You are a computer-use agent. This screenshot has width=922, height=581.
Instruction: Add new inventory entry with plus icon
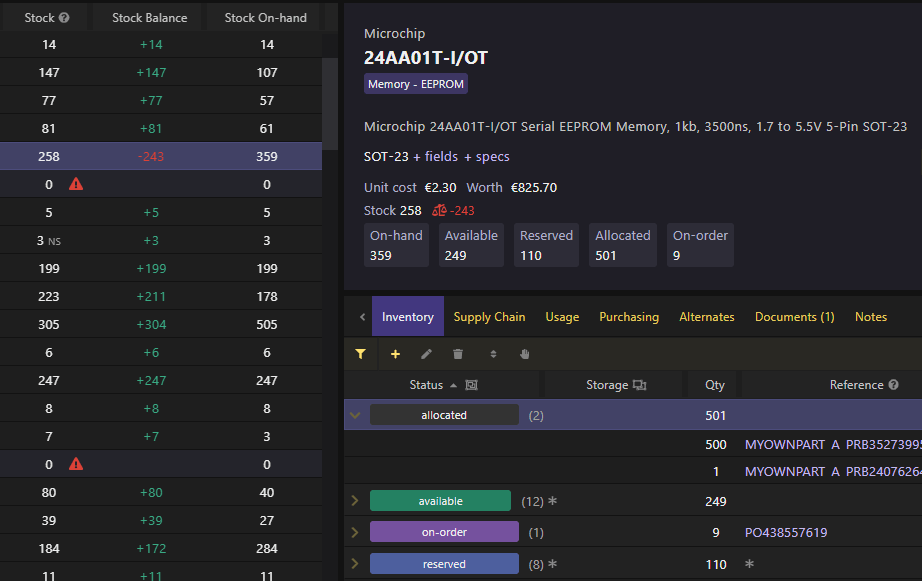coord(395,354)
